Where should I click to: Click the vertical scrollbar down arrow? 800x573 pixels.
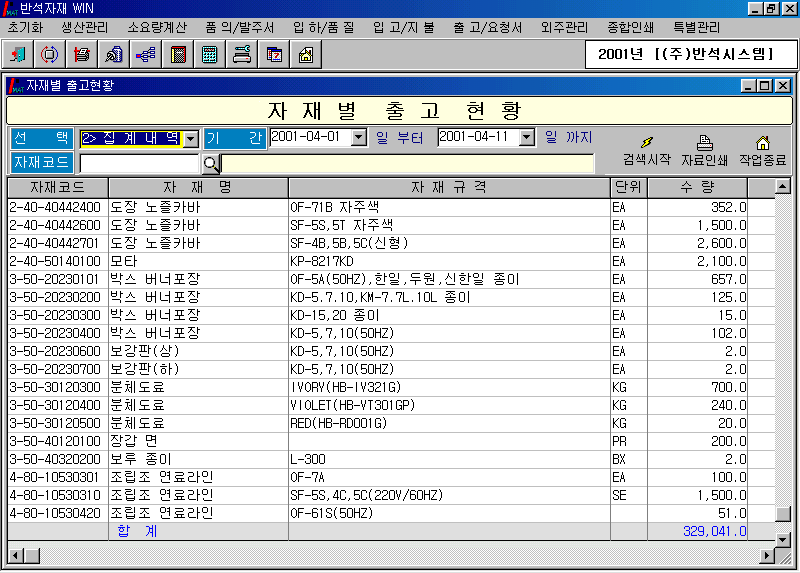pos(783,514)
